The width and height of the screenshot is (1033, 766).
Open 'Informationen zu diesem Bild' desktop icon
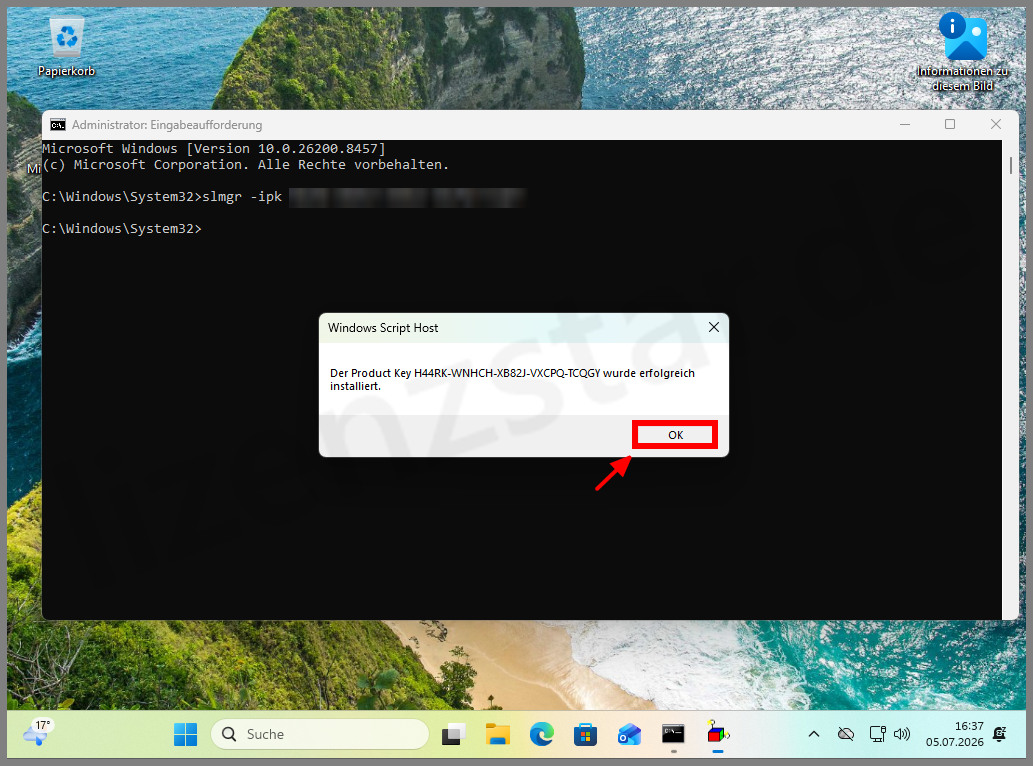tap(963, 53)
